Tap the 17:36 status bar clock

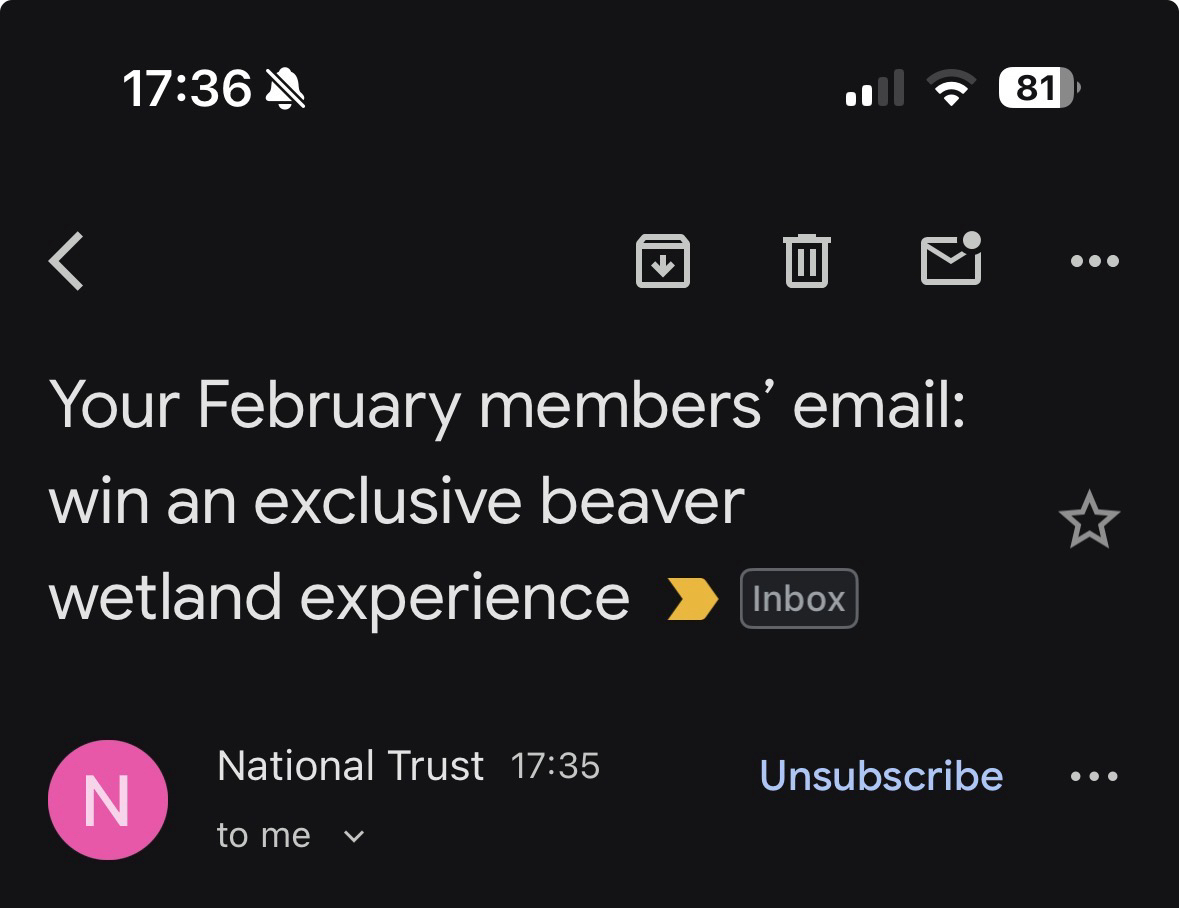point(187,89)
